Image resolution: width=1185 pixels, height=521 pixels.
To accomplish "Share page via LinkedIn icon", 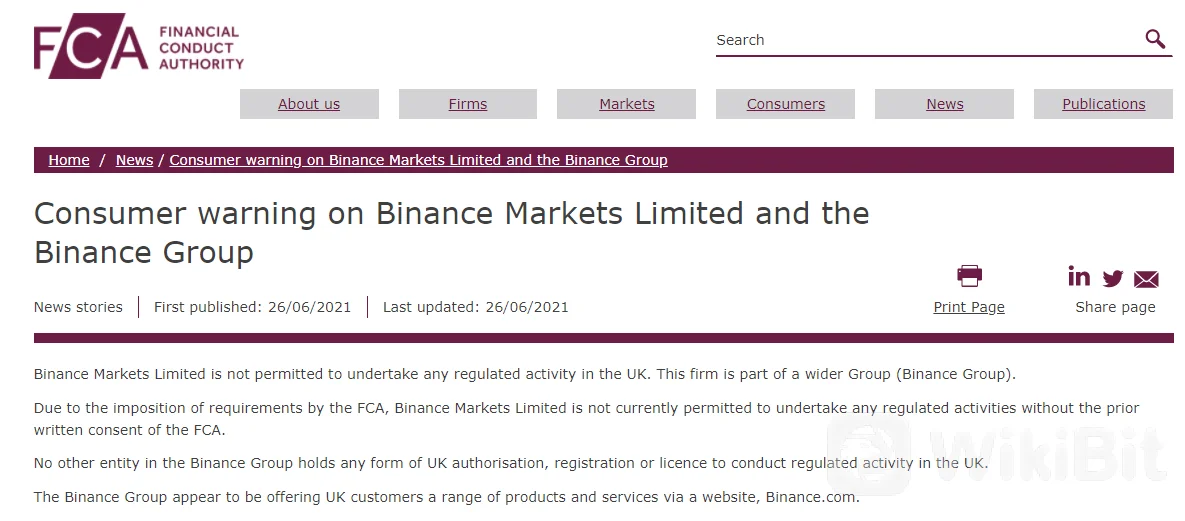I will pos(1079,277).
